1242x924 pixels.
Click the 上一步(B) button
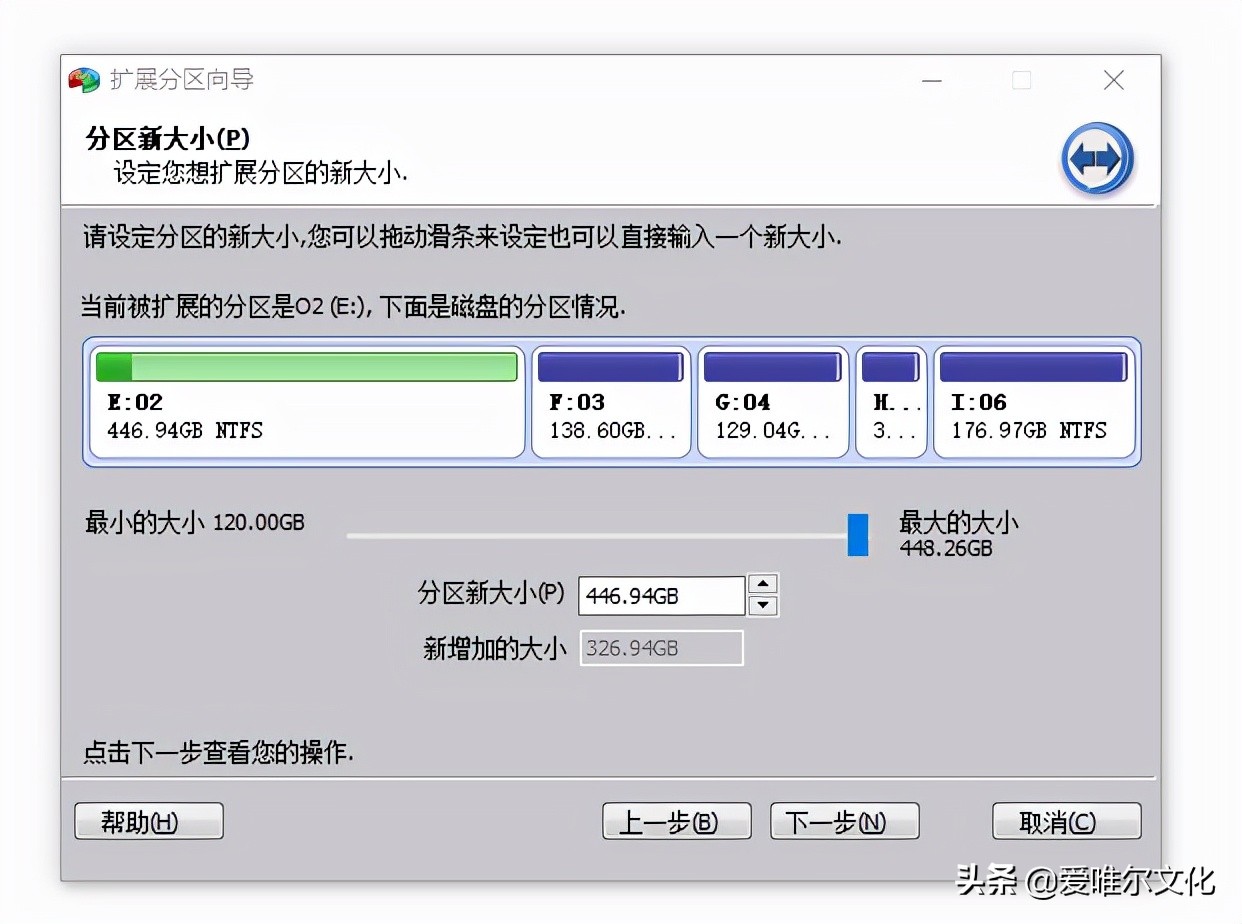tap(677, 821)
